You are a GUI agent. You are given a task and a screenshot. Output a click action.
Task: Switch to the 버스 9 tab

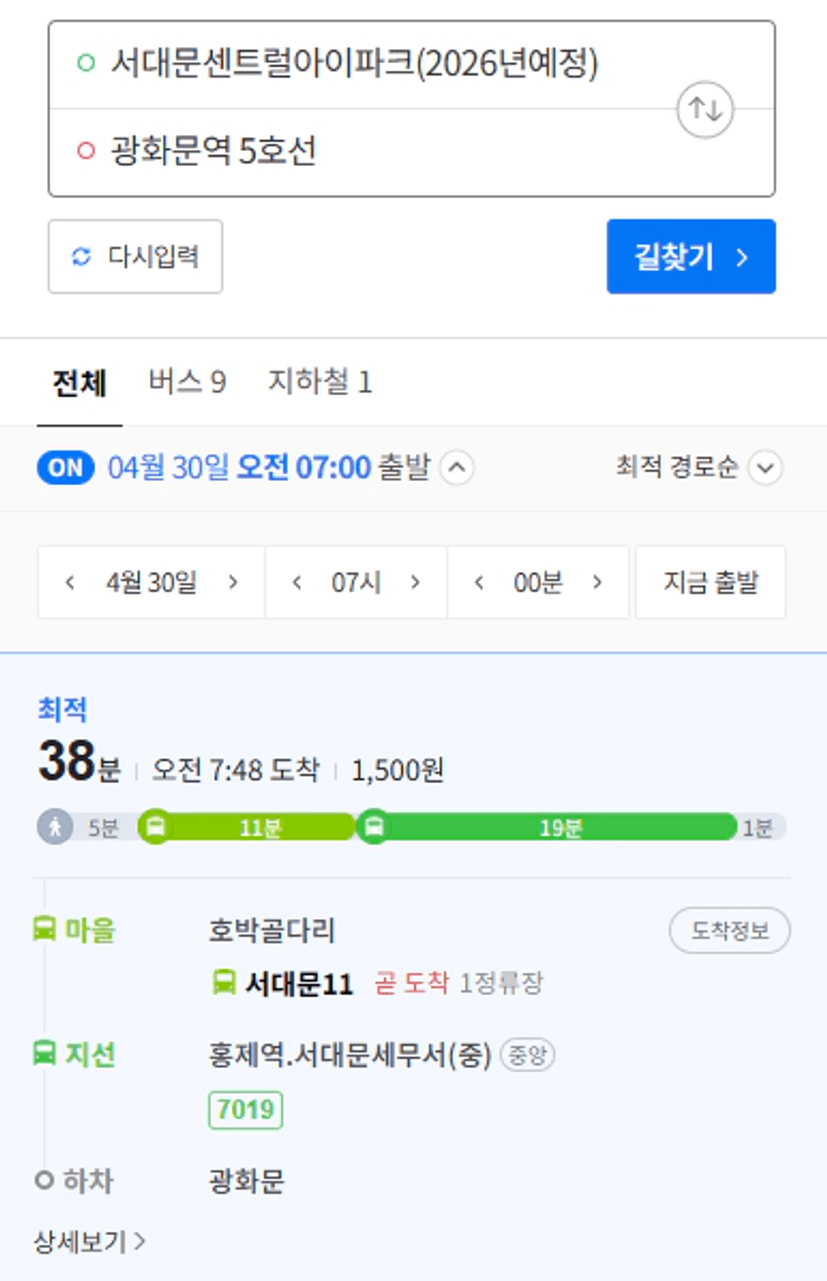click(x=187, y=382)
